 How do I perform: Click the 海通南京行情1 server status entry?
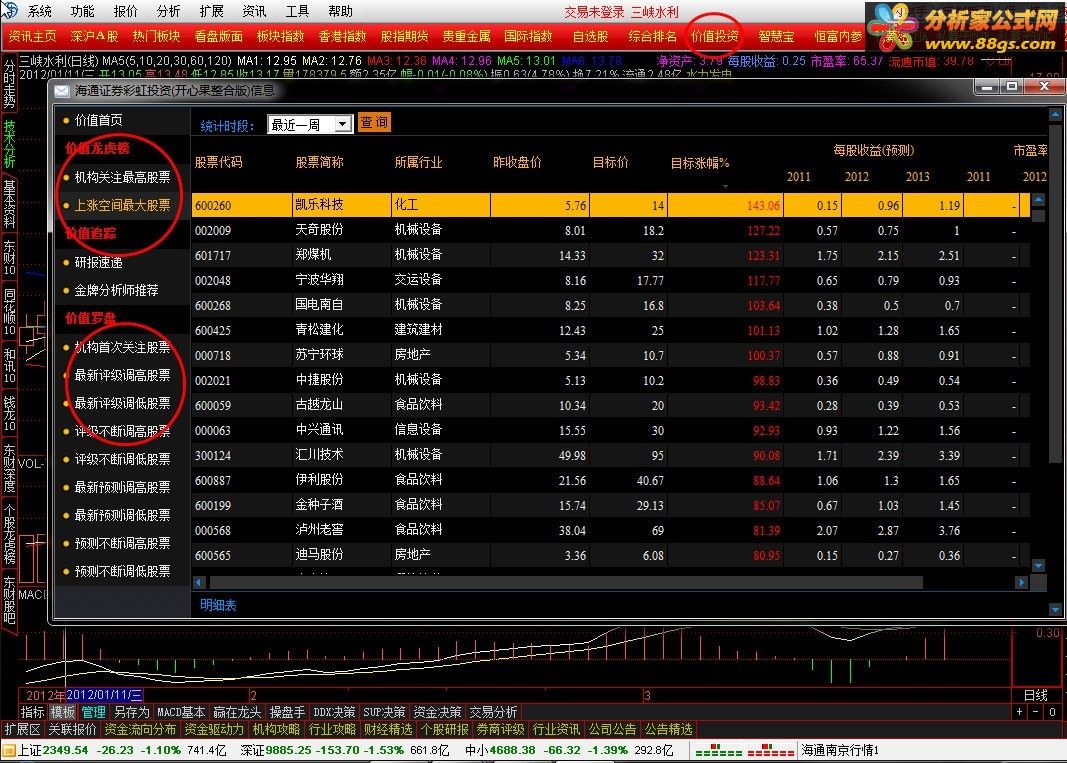840,750
